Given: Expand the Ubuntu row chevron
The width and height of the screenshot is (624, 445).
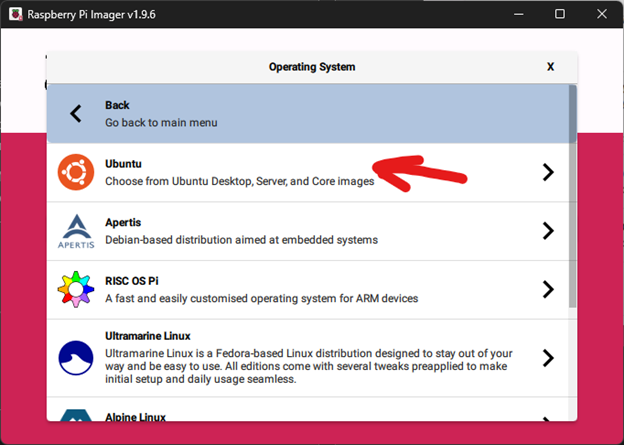Looking at the screenshot, I should [548, 172].
